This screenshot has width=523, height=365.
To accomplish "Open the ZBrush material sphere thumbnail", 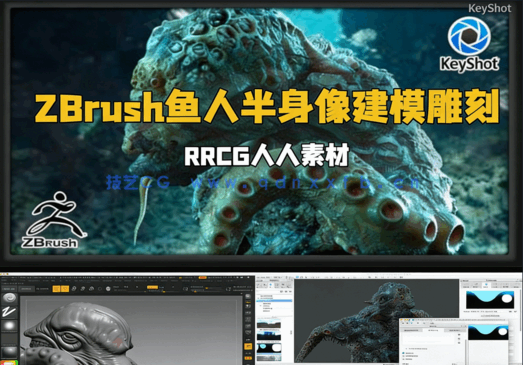I will tap(9, 352).
